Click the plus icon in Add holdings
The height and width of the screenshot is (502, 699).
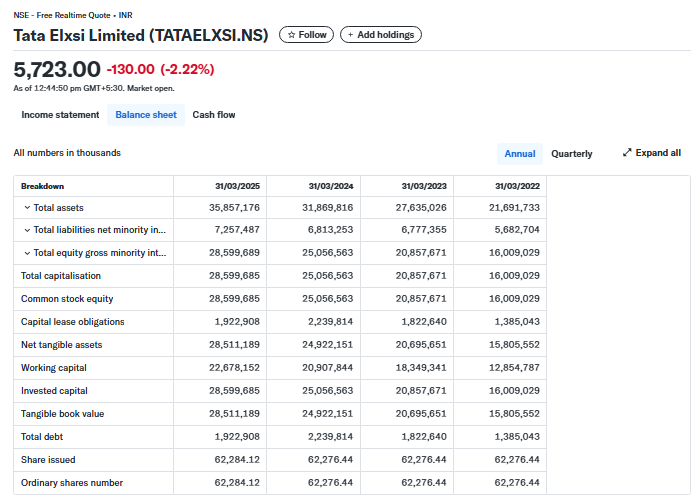click(x=350, y=35)
